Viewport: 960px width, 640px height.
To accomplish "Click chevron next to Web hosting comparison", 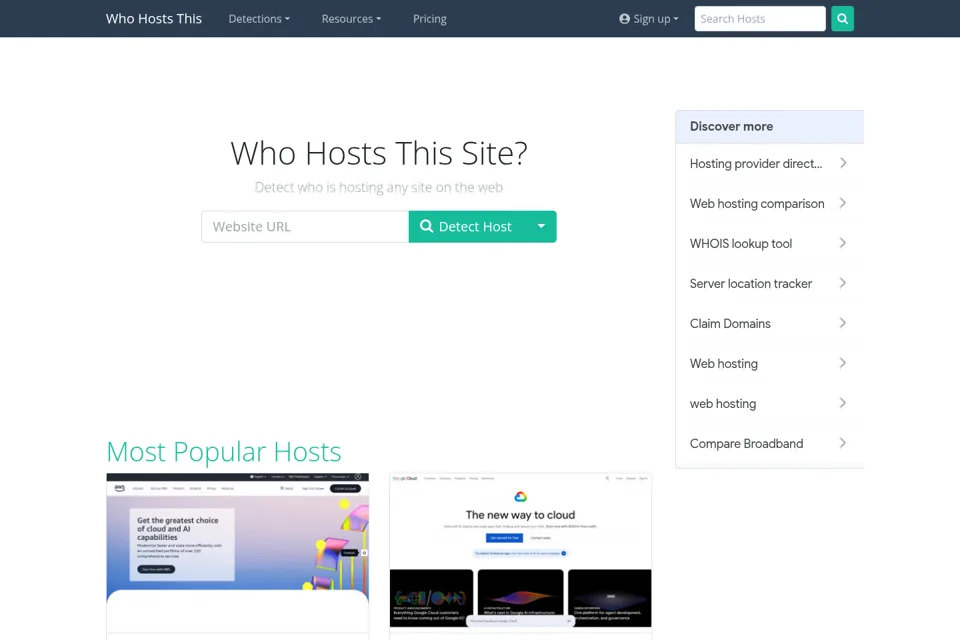I will [843, 203].
